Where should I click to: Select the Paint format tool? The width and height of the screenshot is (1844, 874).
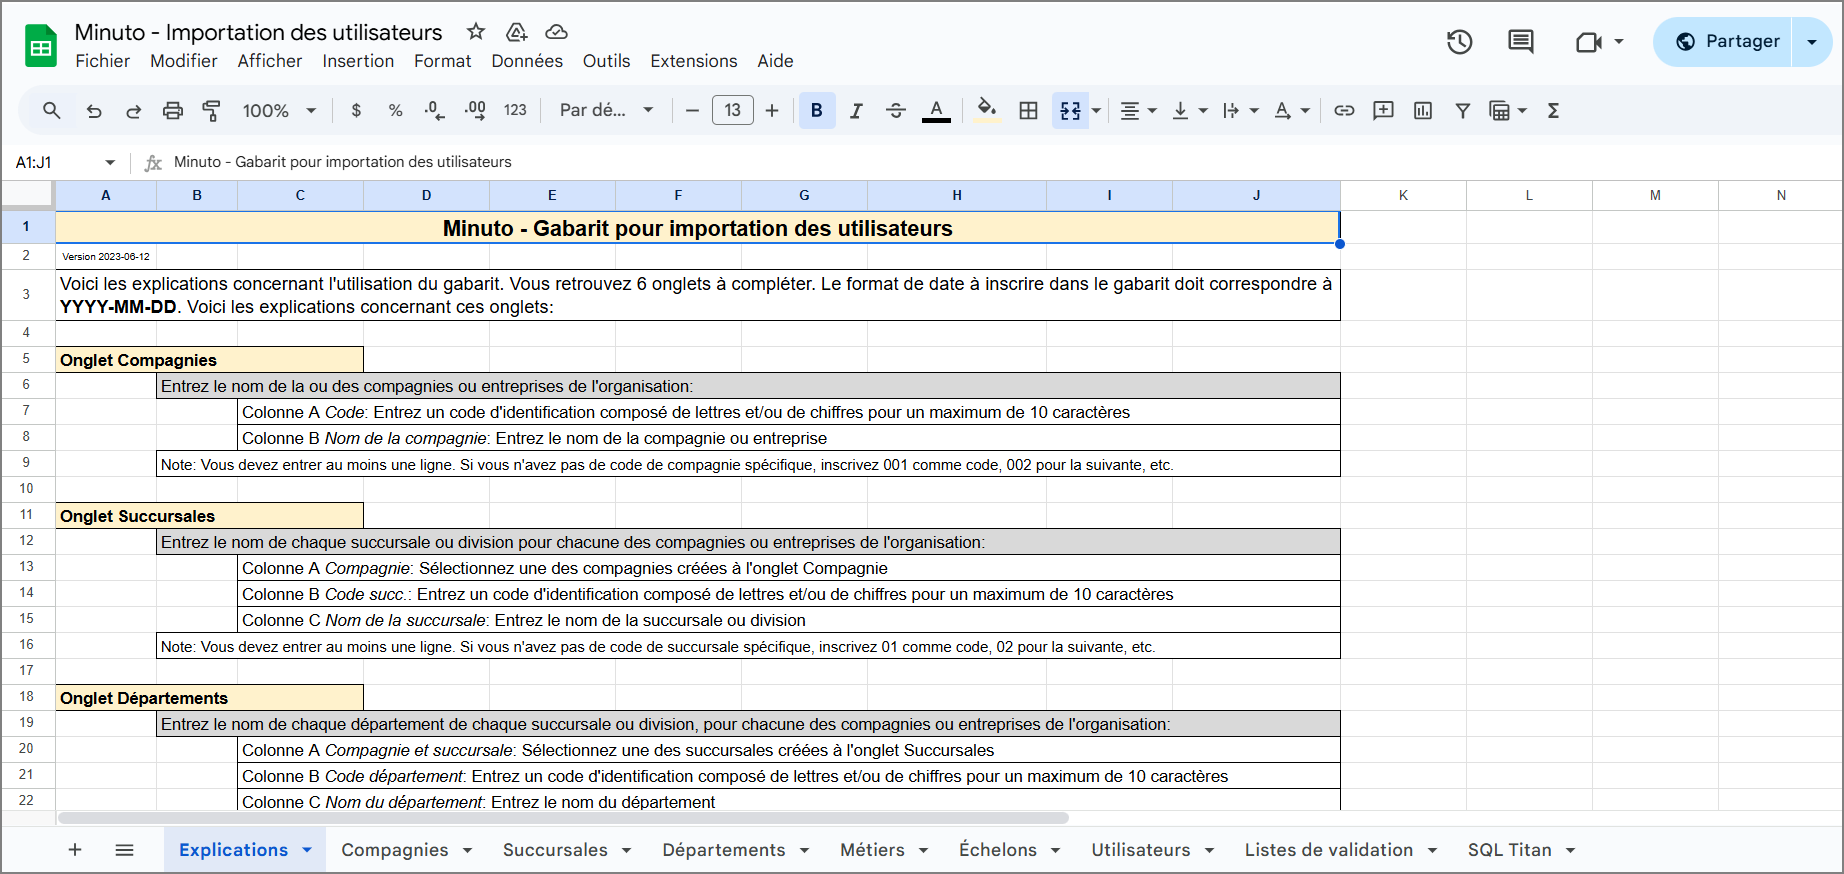coord(212,111)
